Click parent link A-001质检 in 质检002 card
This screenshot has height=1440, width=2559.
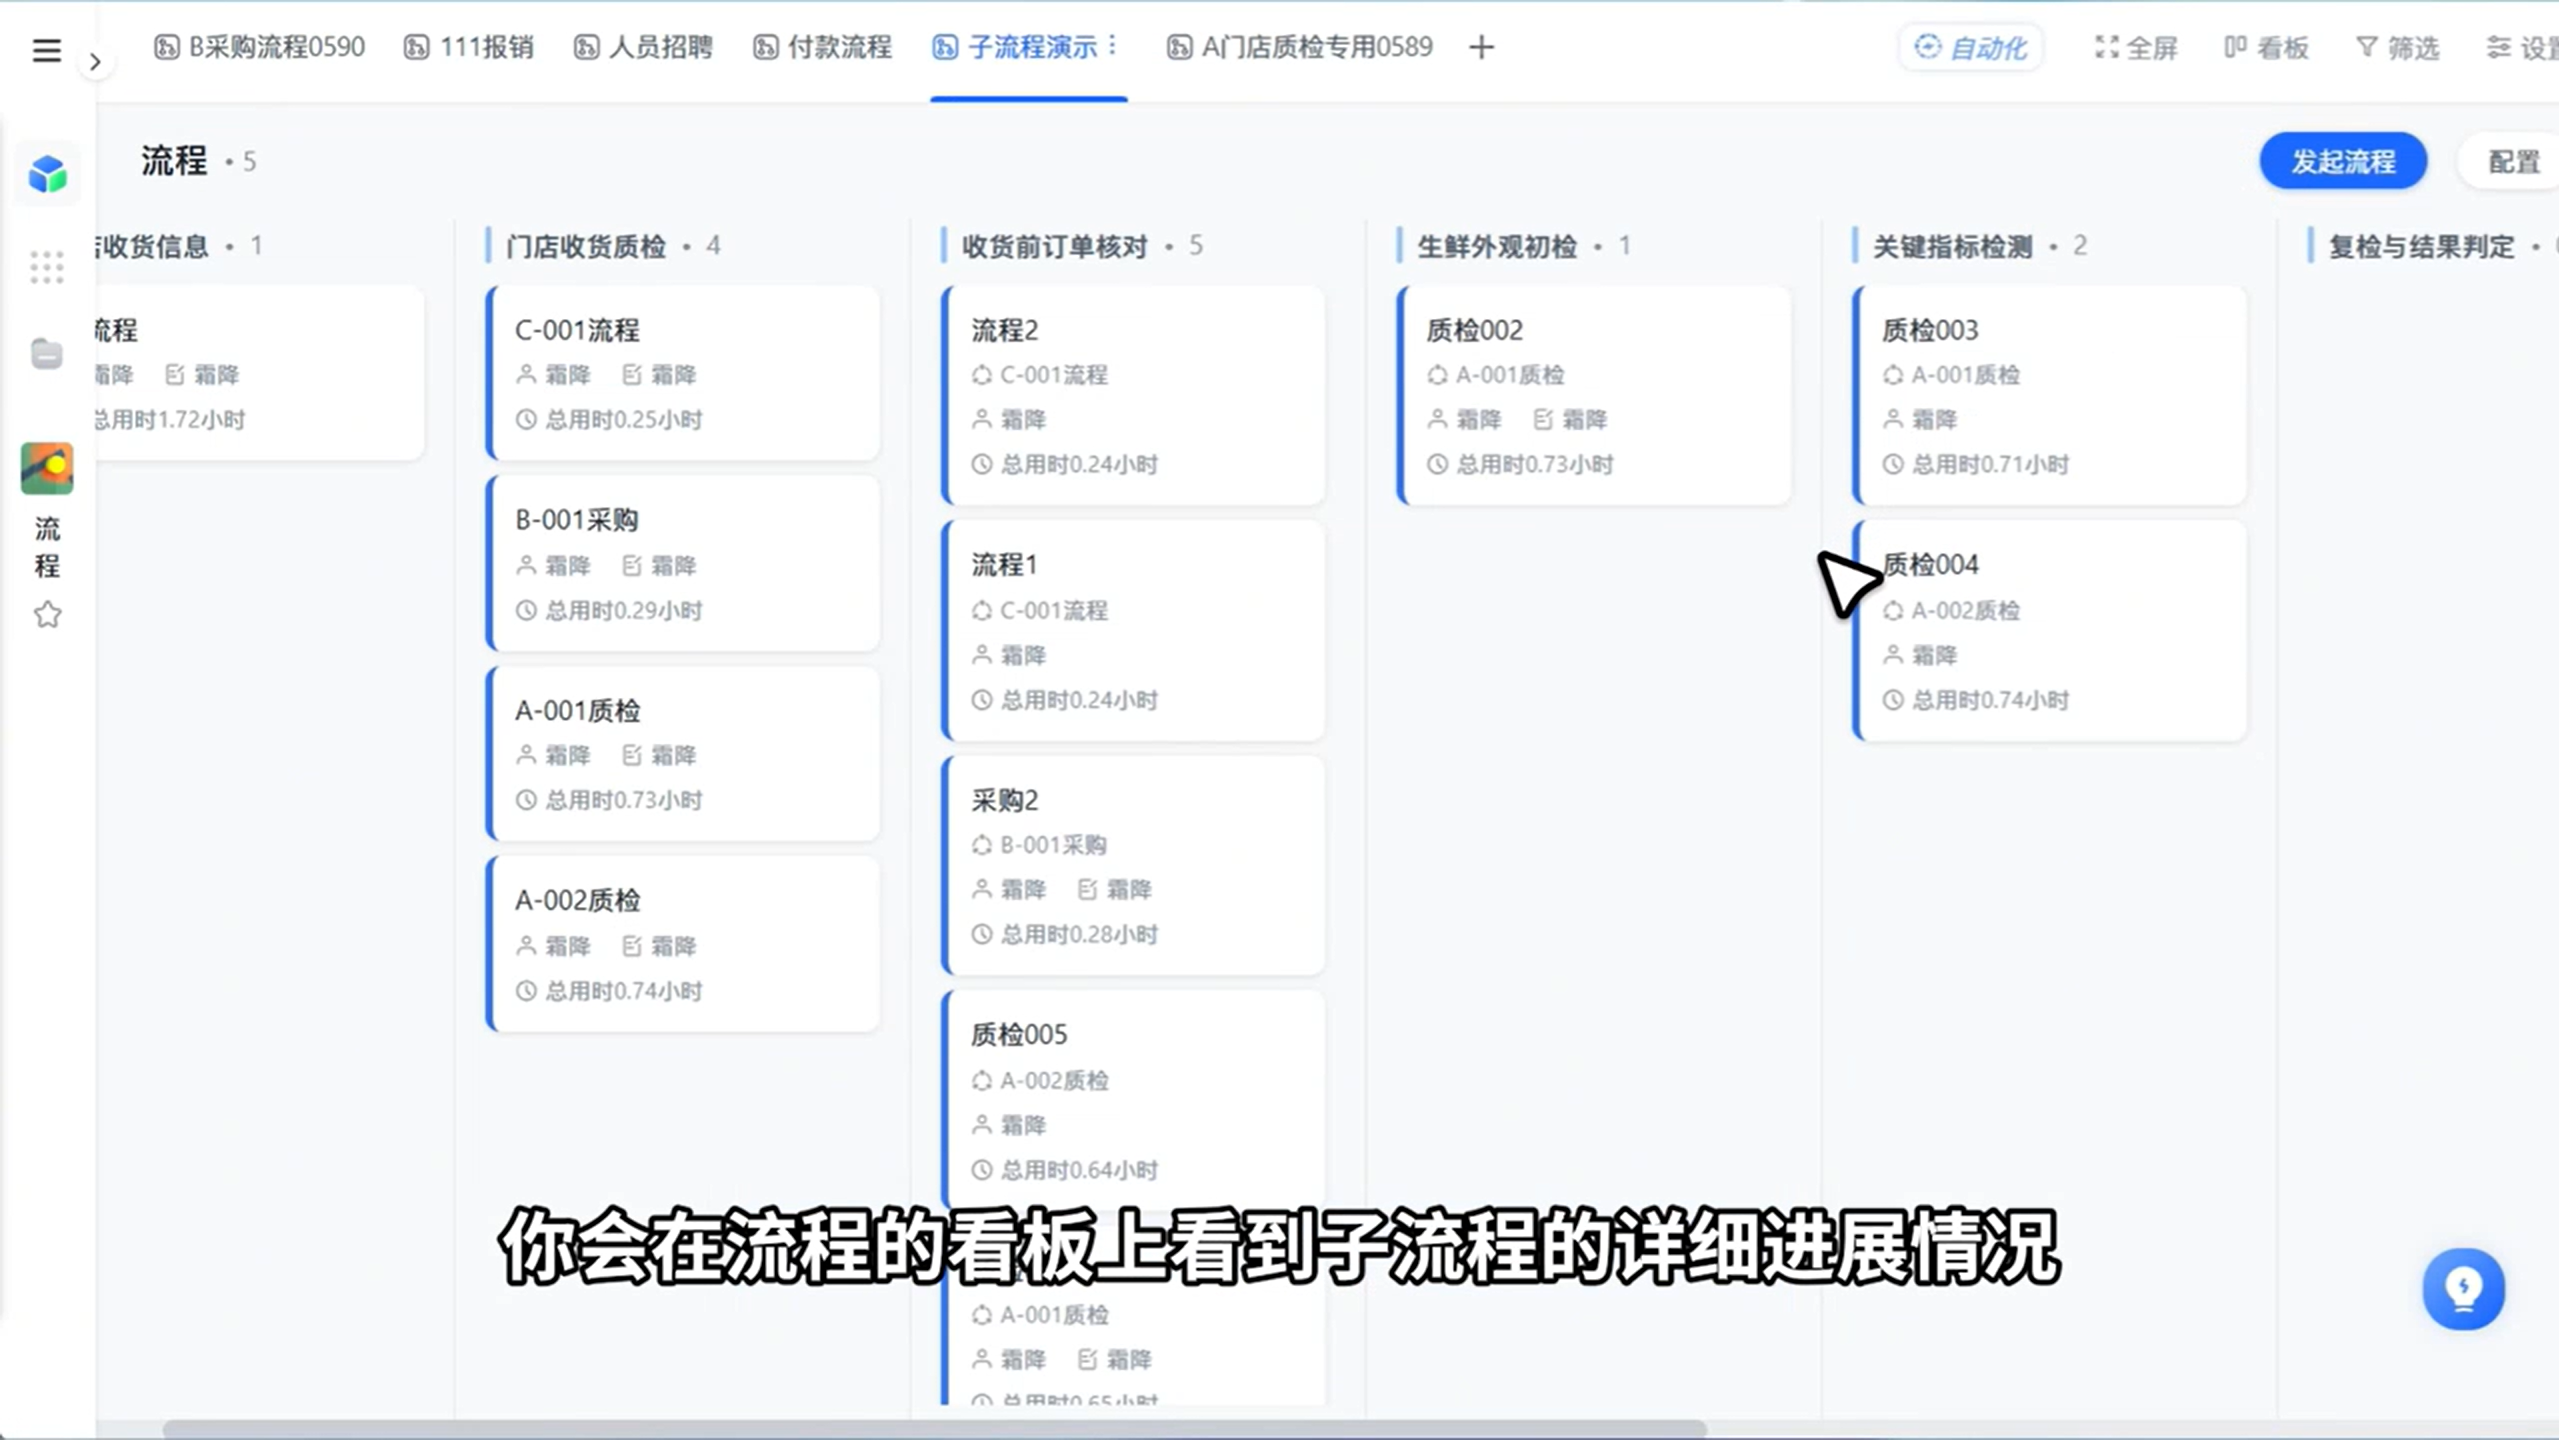tap(1510, 375)
